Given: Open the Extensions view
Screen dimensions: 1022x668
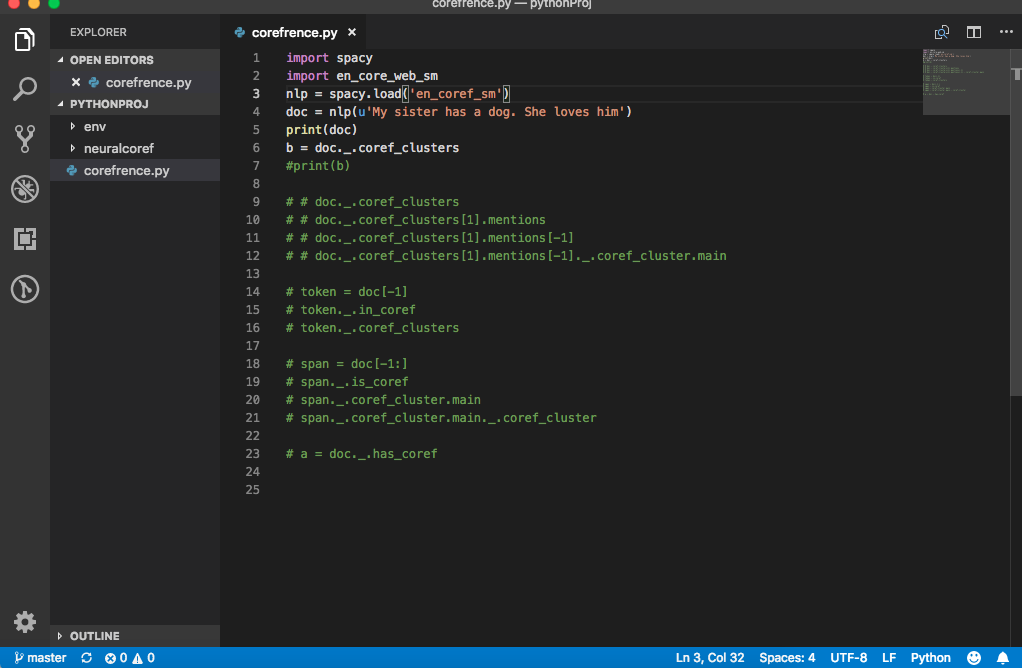Looking at the screenshot, I should point(25,239).
